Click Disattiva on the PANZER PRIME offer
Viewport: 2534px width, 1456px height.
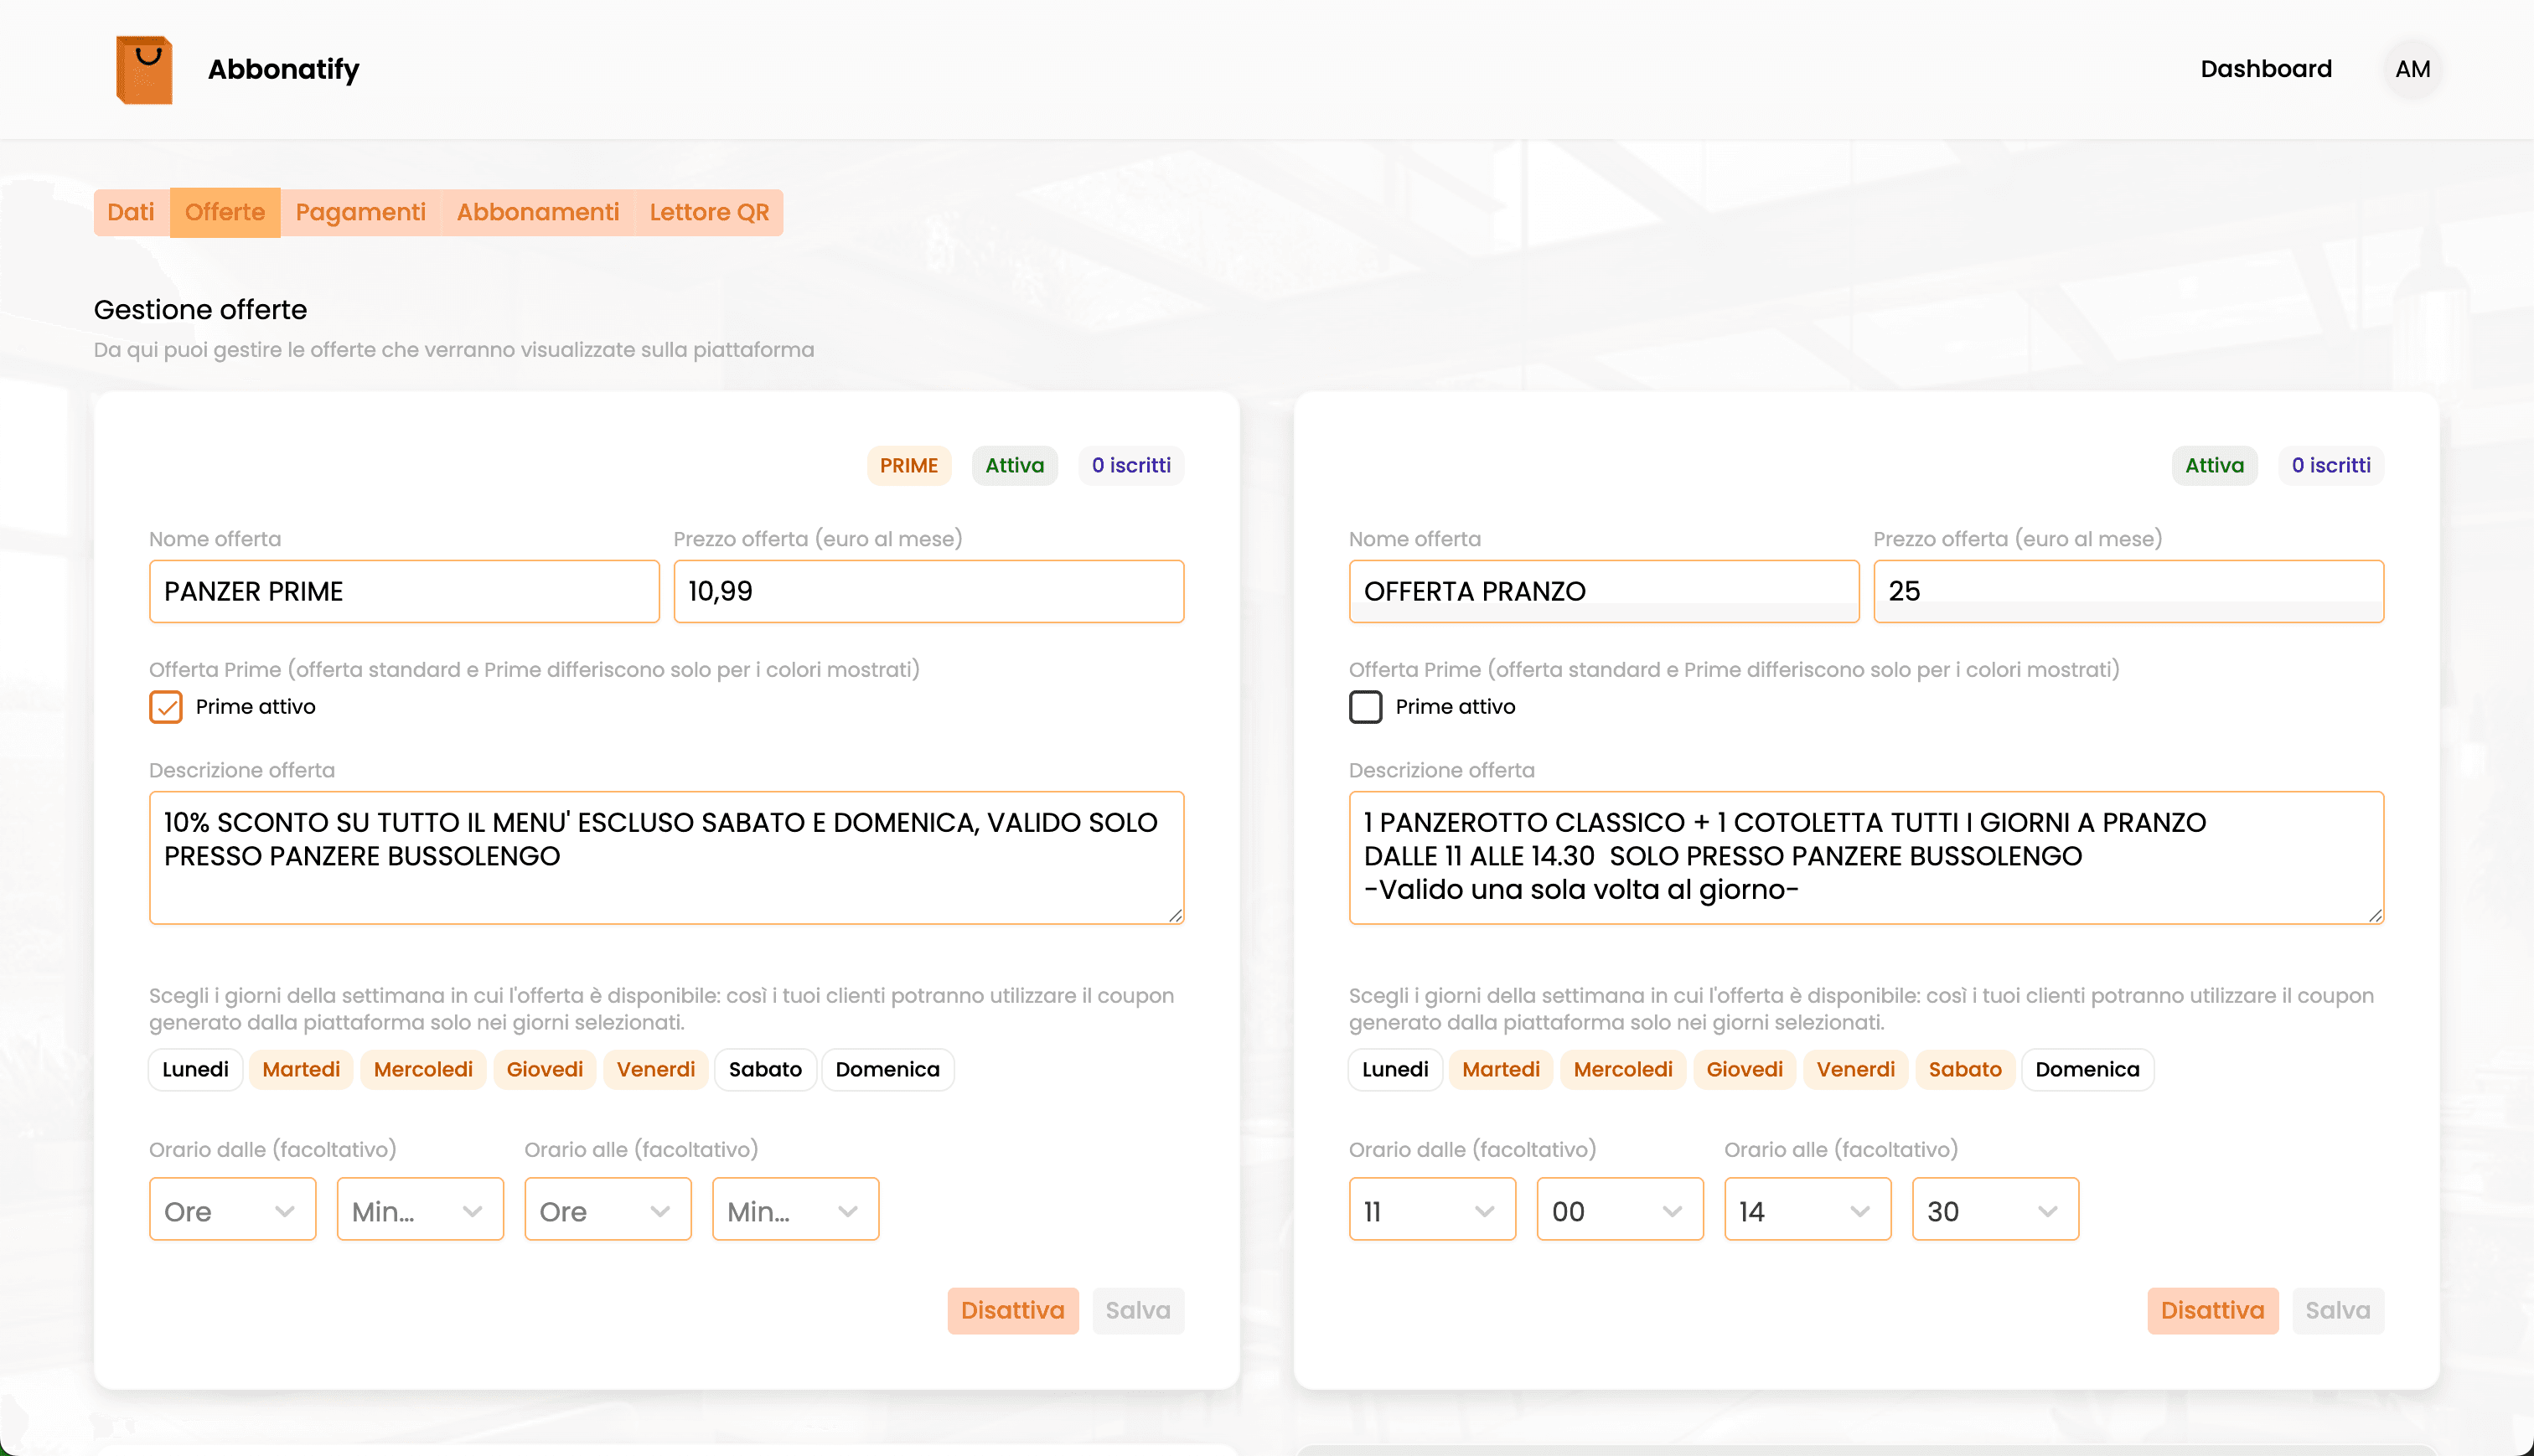[x=1012, y=1310]
